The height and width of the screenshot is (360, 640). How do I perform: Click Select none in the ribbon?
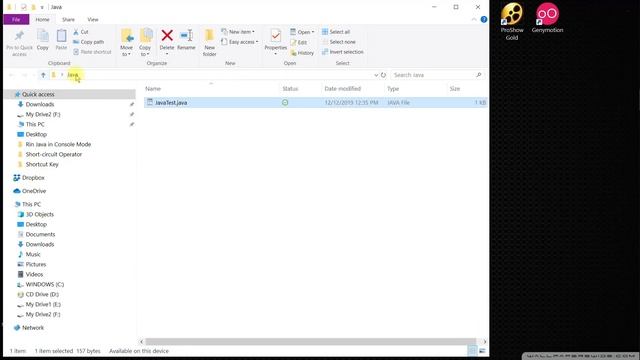[339, 42]
